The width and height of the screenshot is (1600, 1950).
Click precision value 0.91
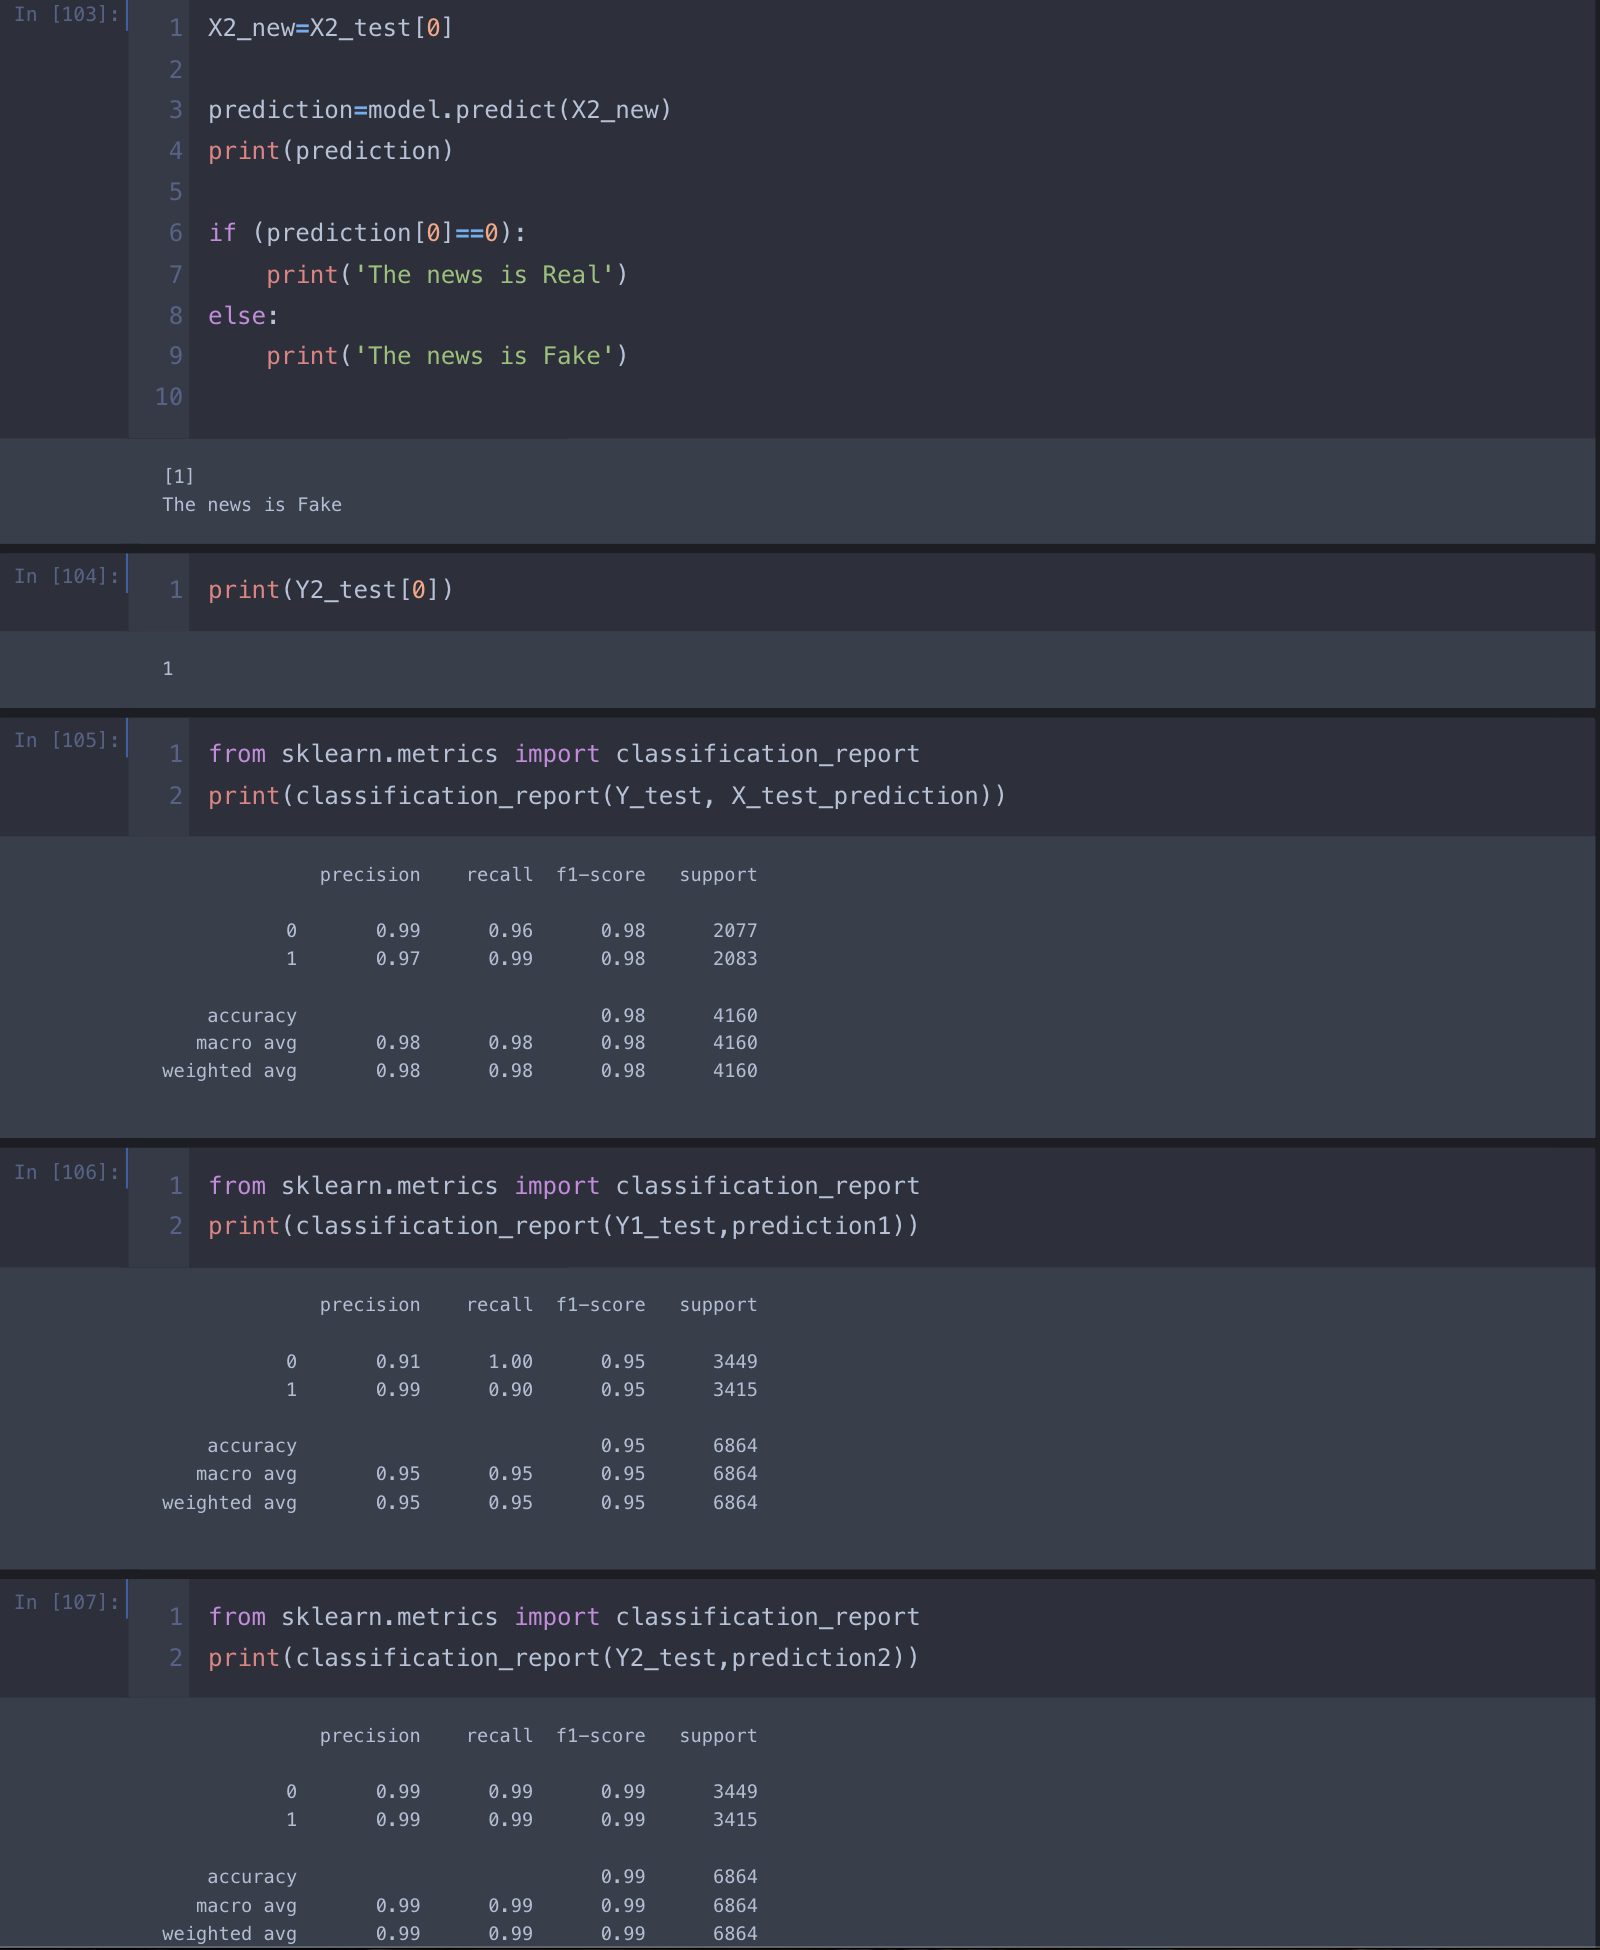(398, 1362)
